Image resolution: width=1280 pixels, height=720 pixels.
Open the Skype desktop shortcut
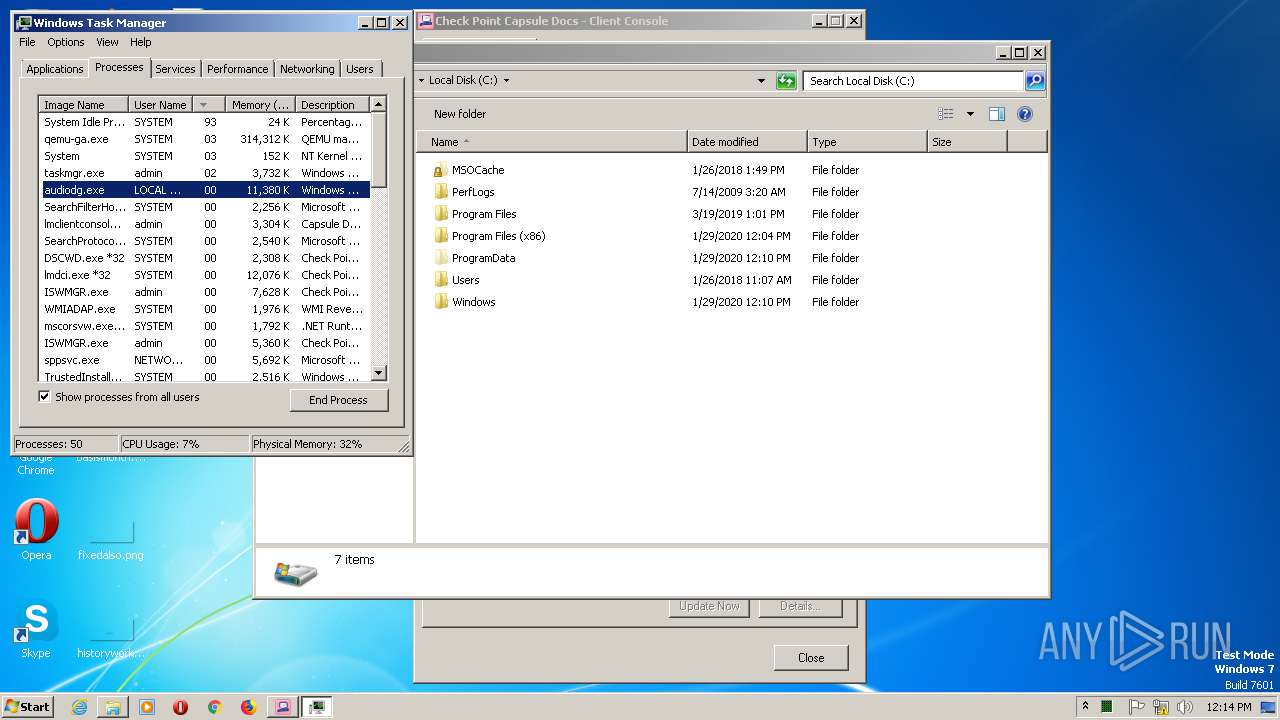tap(36, 629)
